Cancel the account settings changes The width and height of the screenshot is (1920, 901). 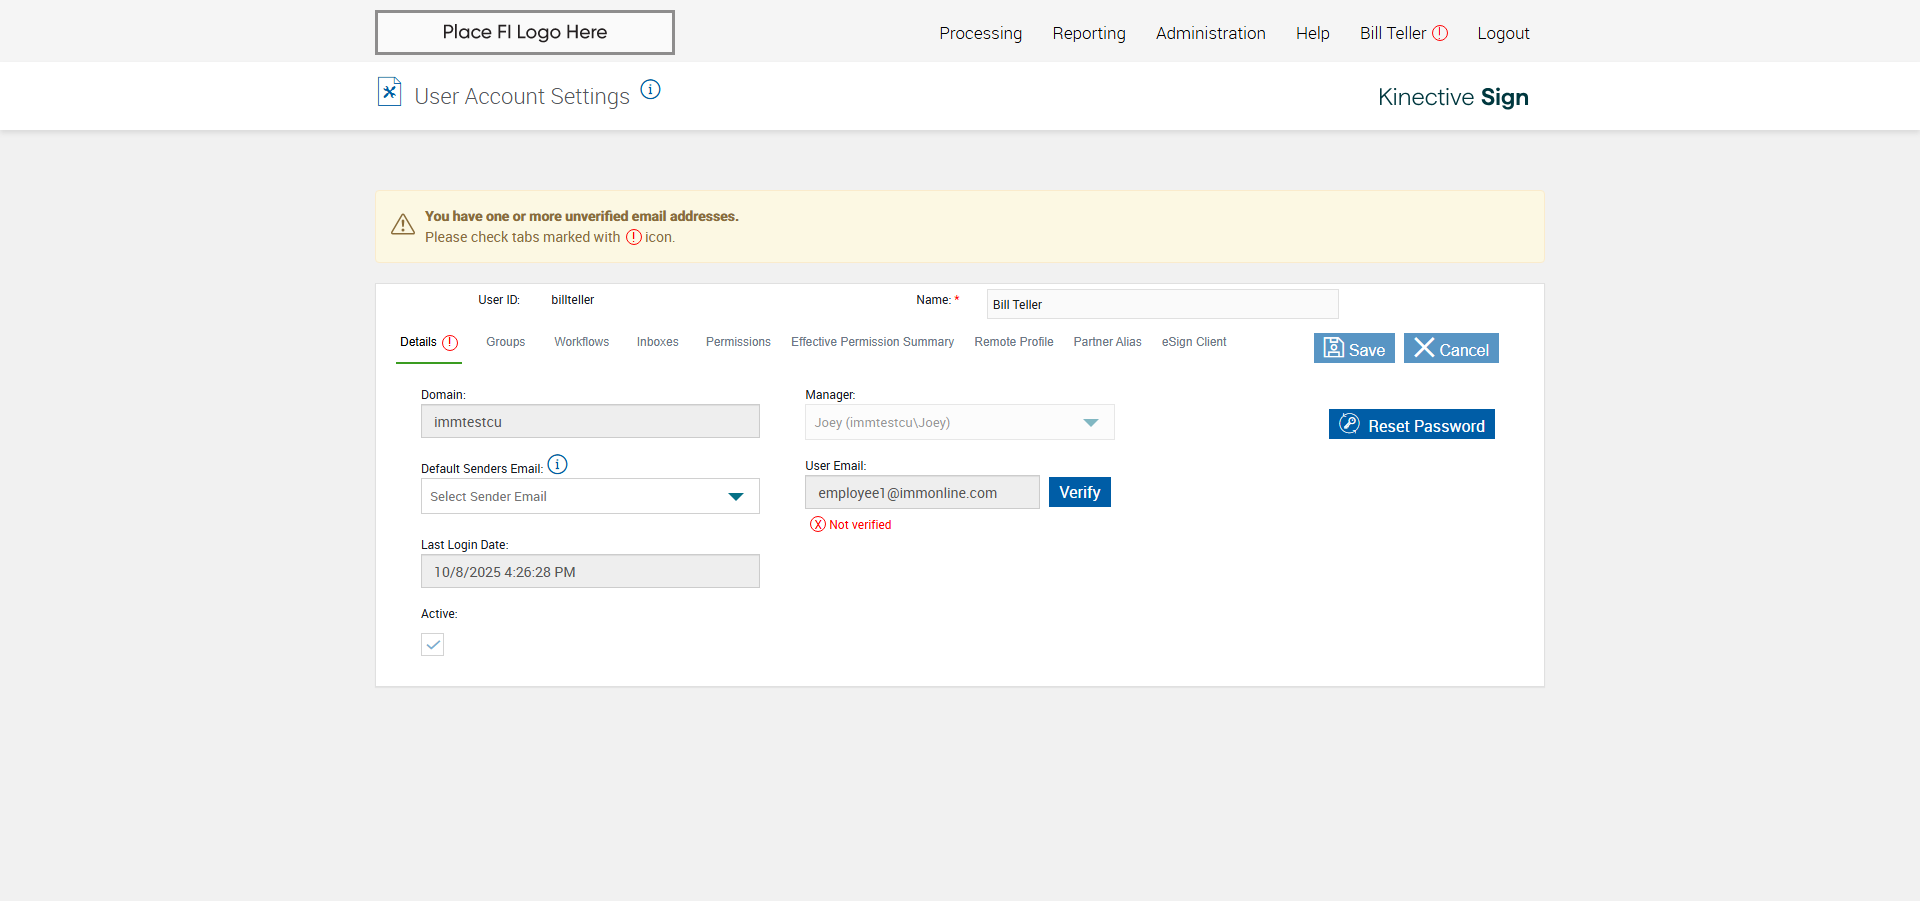(x=1450, y=349)
